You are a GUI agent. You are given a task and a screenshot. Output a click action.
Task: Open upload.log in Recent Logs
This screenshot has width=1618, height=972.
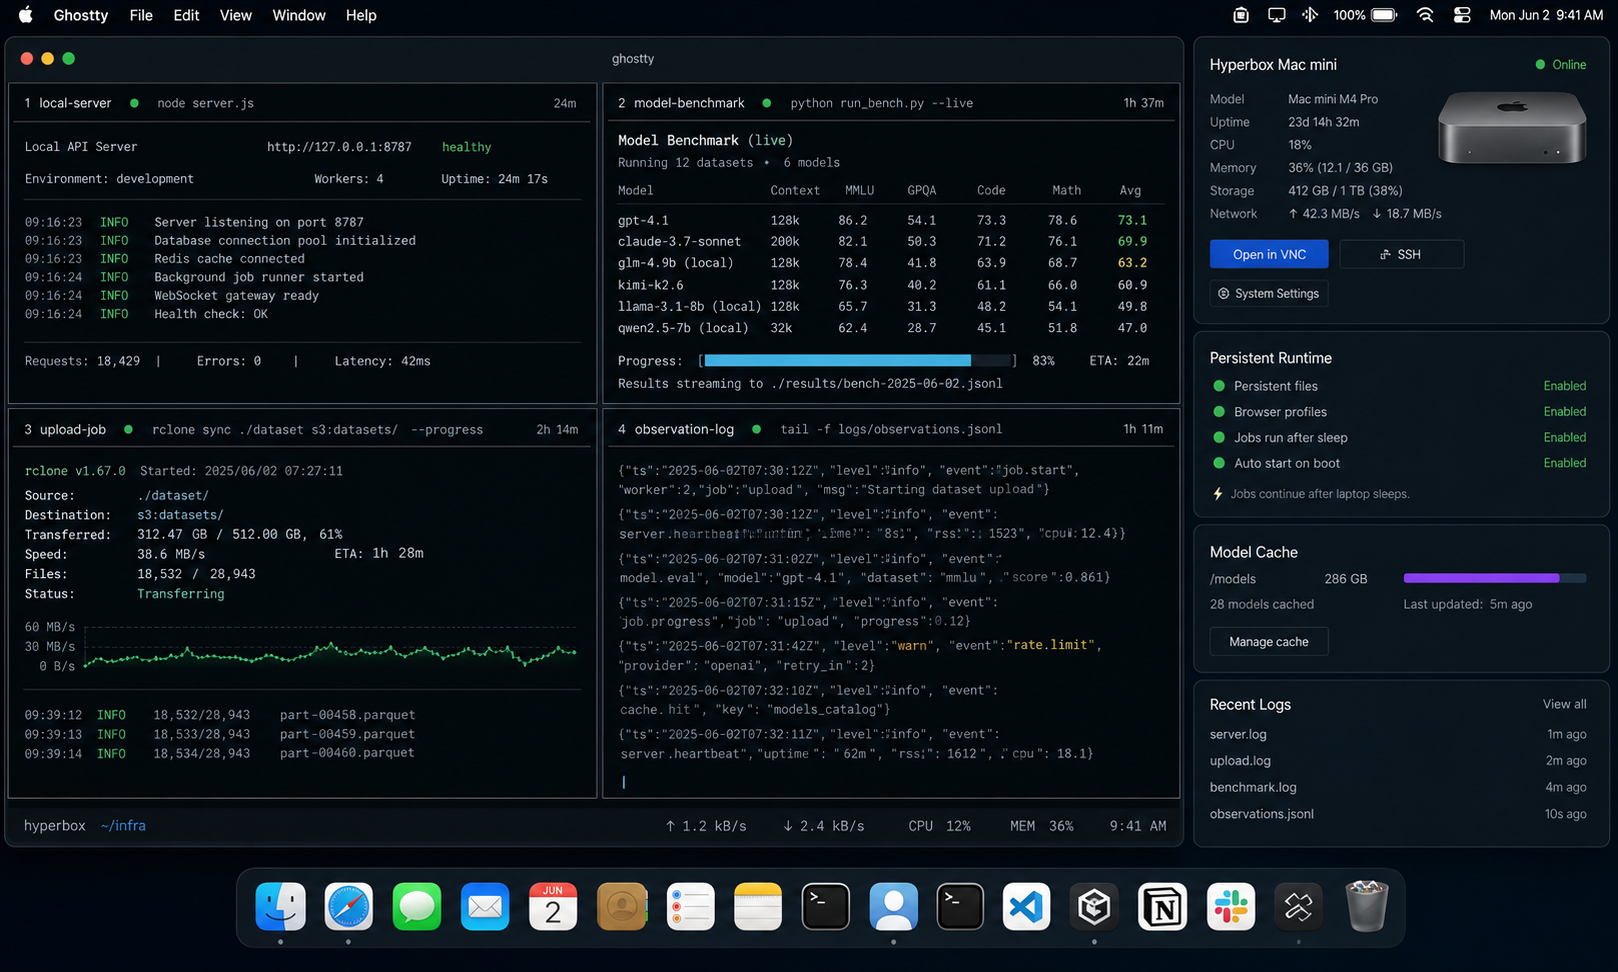(1240, 761)
